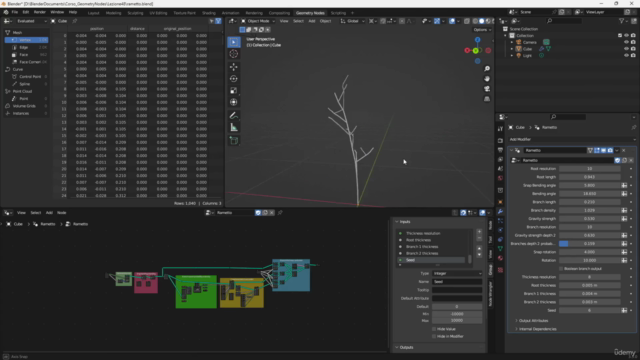Switch perspective/orthographic grid icon in viewport
The width and height of the screenshot is (640, 360).
pos(487,99)
